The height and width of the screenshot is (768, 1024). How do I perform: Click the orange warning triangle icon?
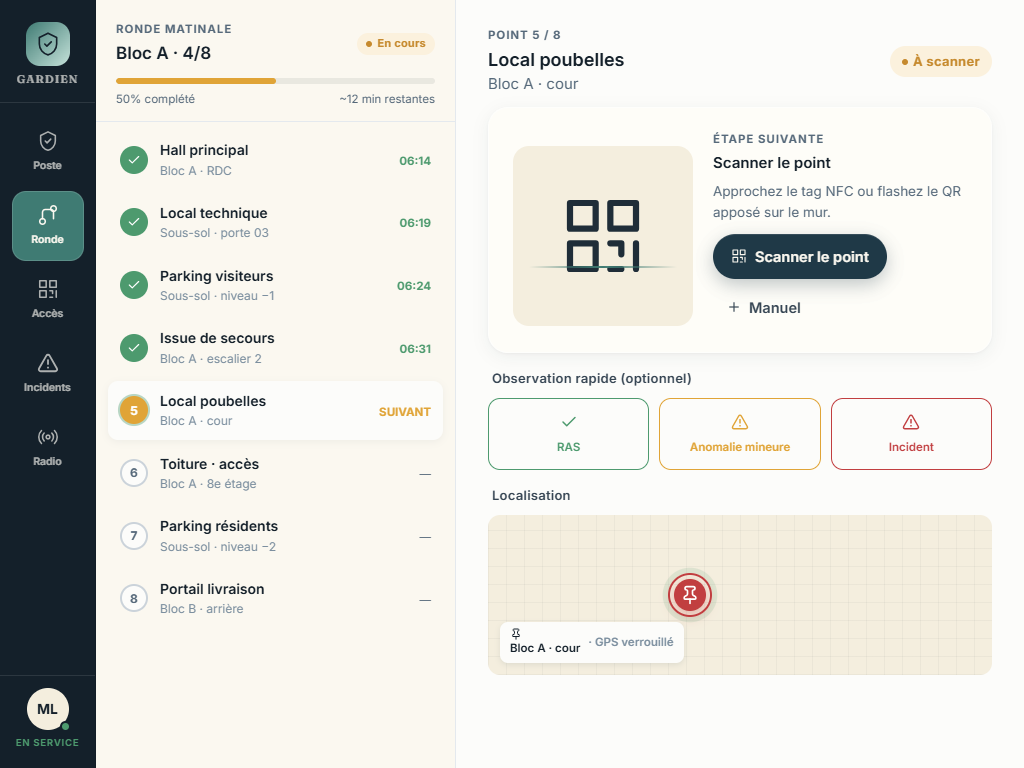(x=740, y=422)
